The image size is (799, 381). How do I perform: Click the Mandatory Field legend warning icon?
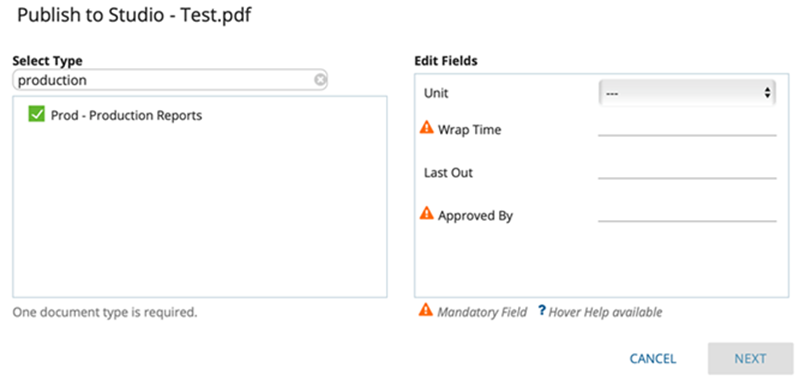click(426, 310)
